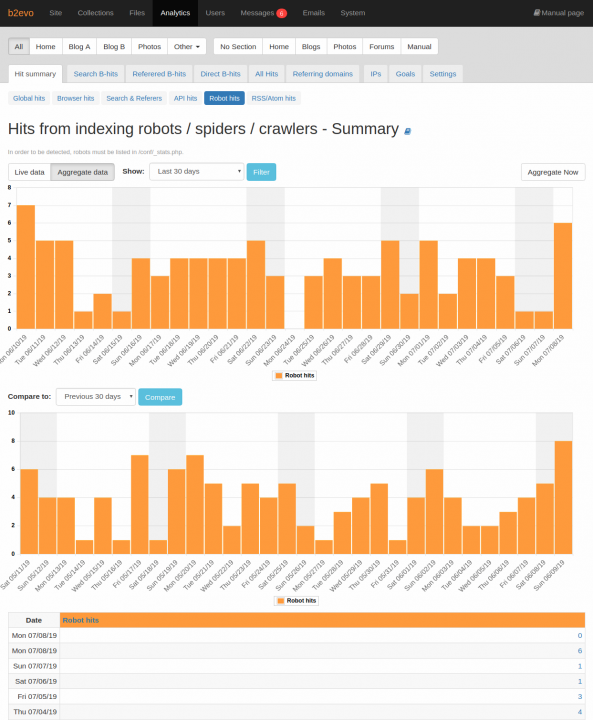
Task: Click hit count 3 for Fri 07/05/19
Action: coord(580,697)
